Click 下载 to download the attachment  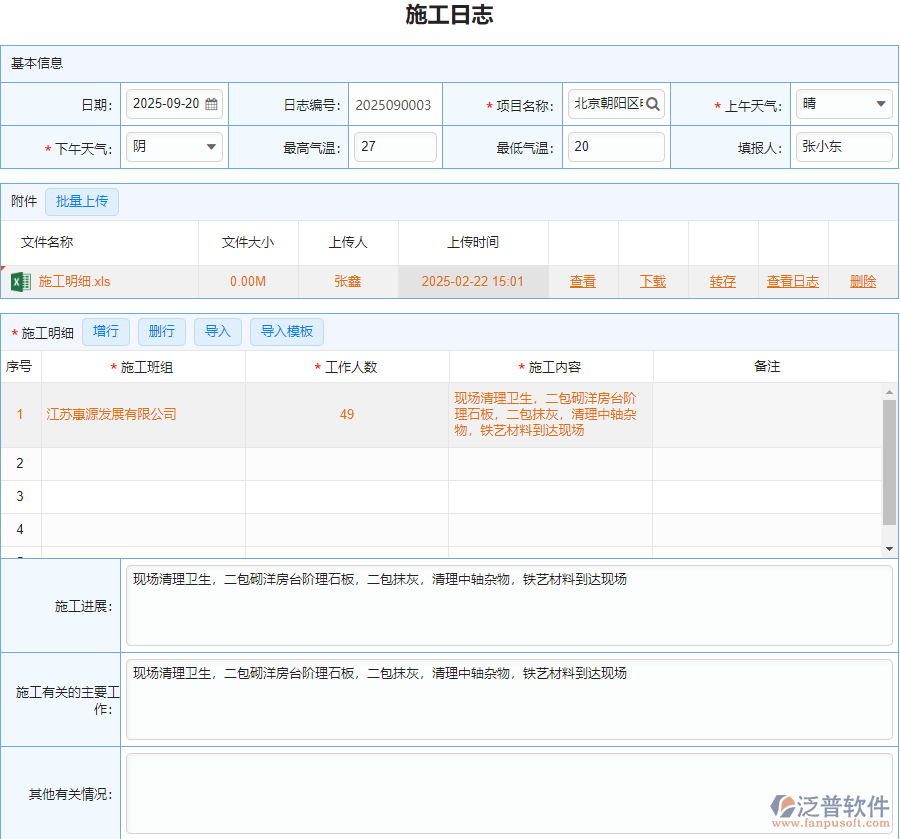(652, 281)
